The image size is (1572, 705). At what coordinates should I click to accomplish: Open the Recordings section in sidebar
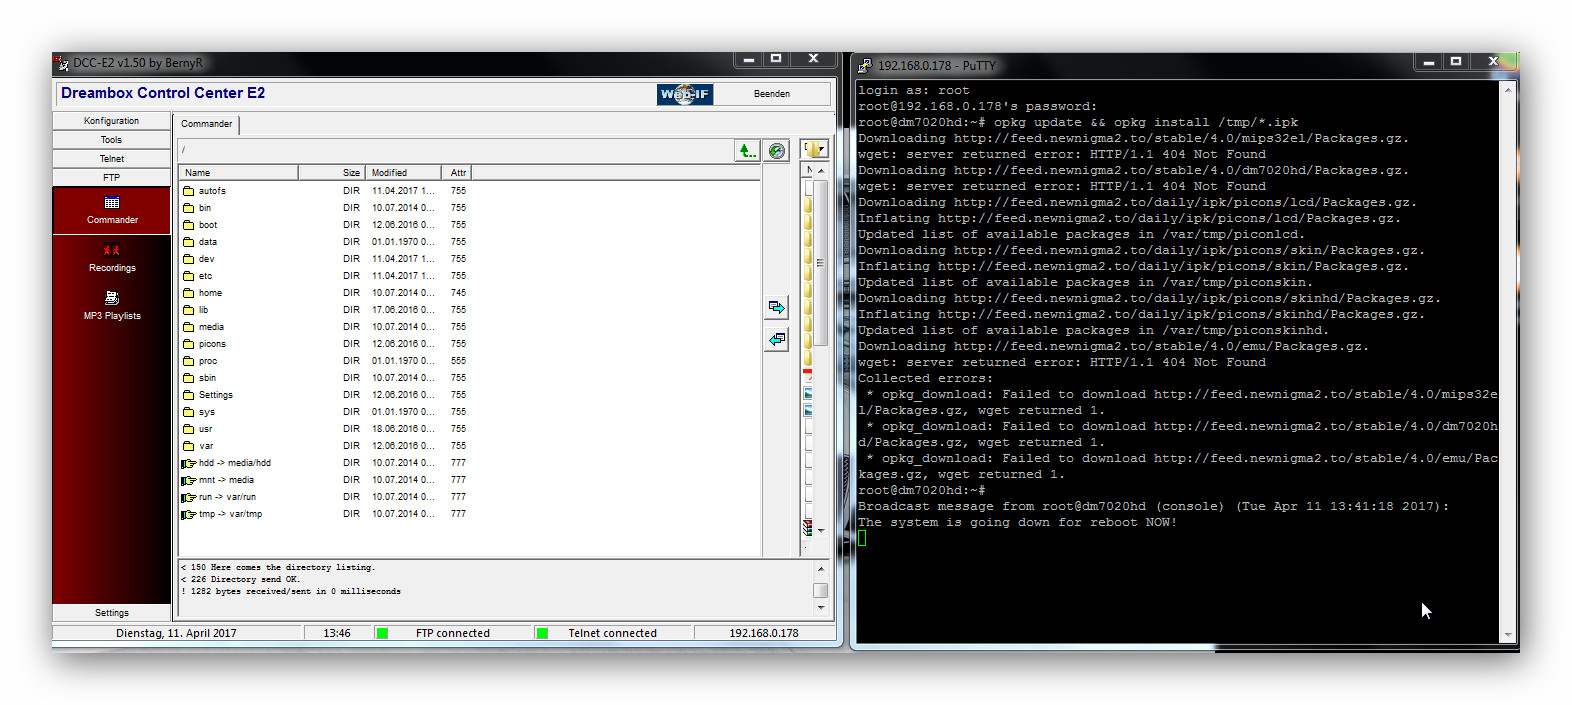(112, 258)
